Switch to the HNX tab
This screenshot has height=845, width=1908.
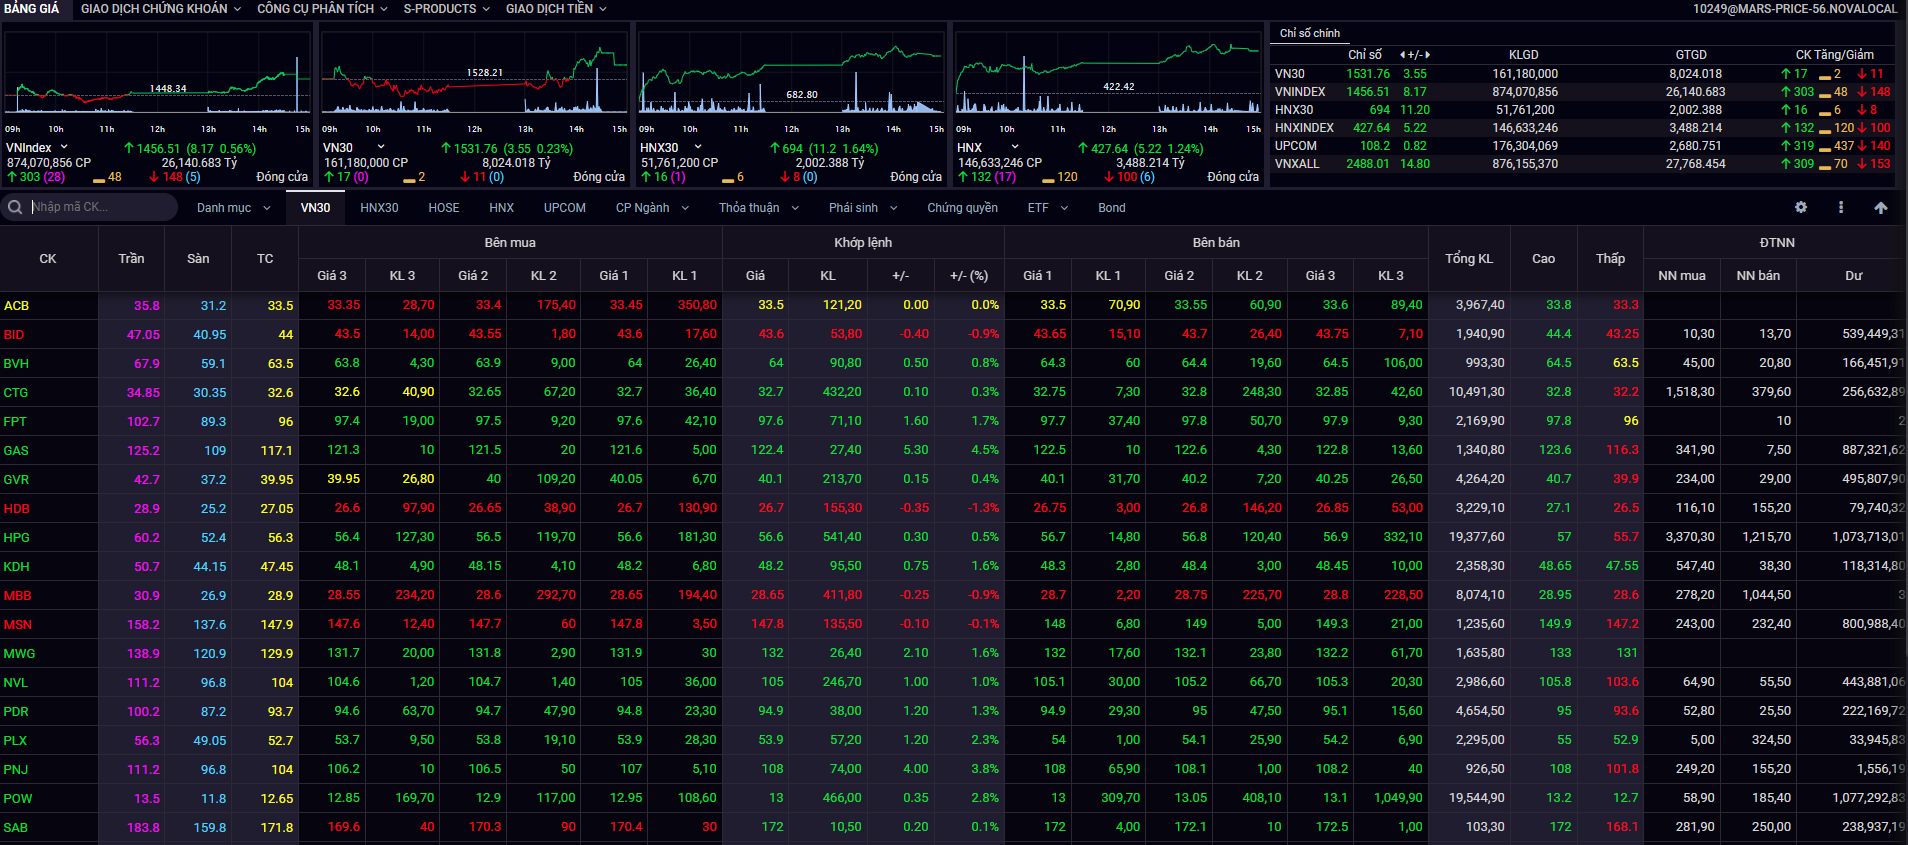click(502, 208)
